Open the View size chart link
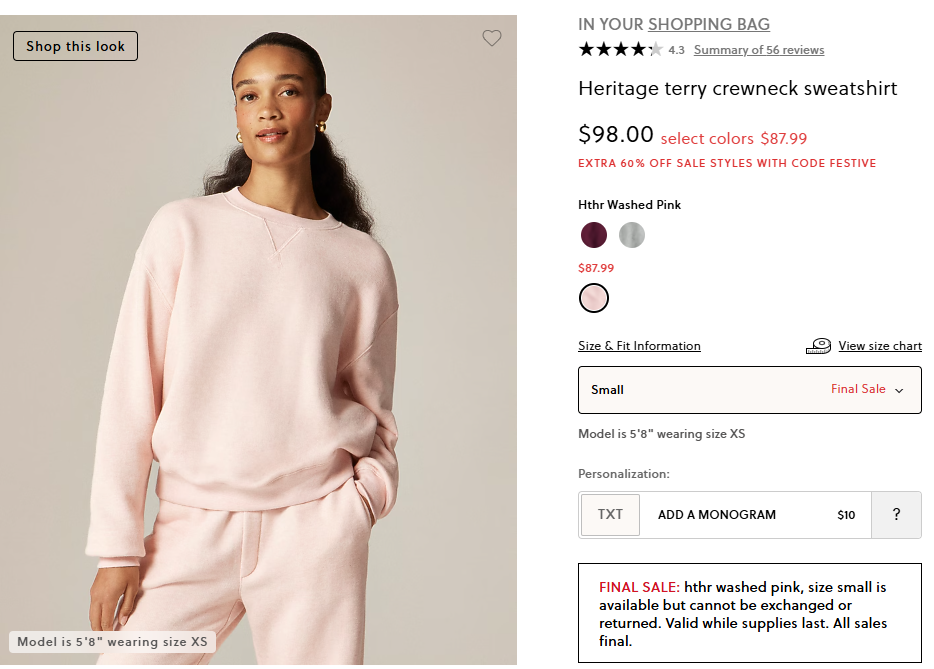This screenshot has height=669, width=934. tap(880, 346)
